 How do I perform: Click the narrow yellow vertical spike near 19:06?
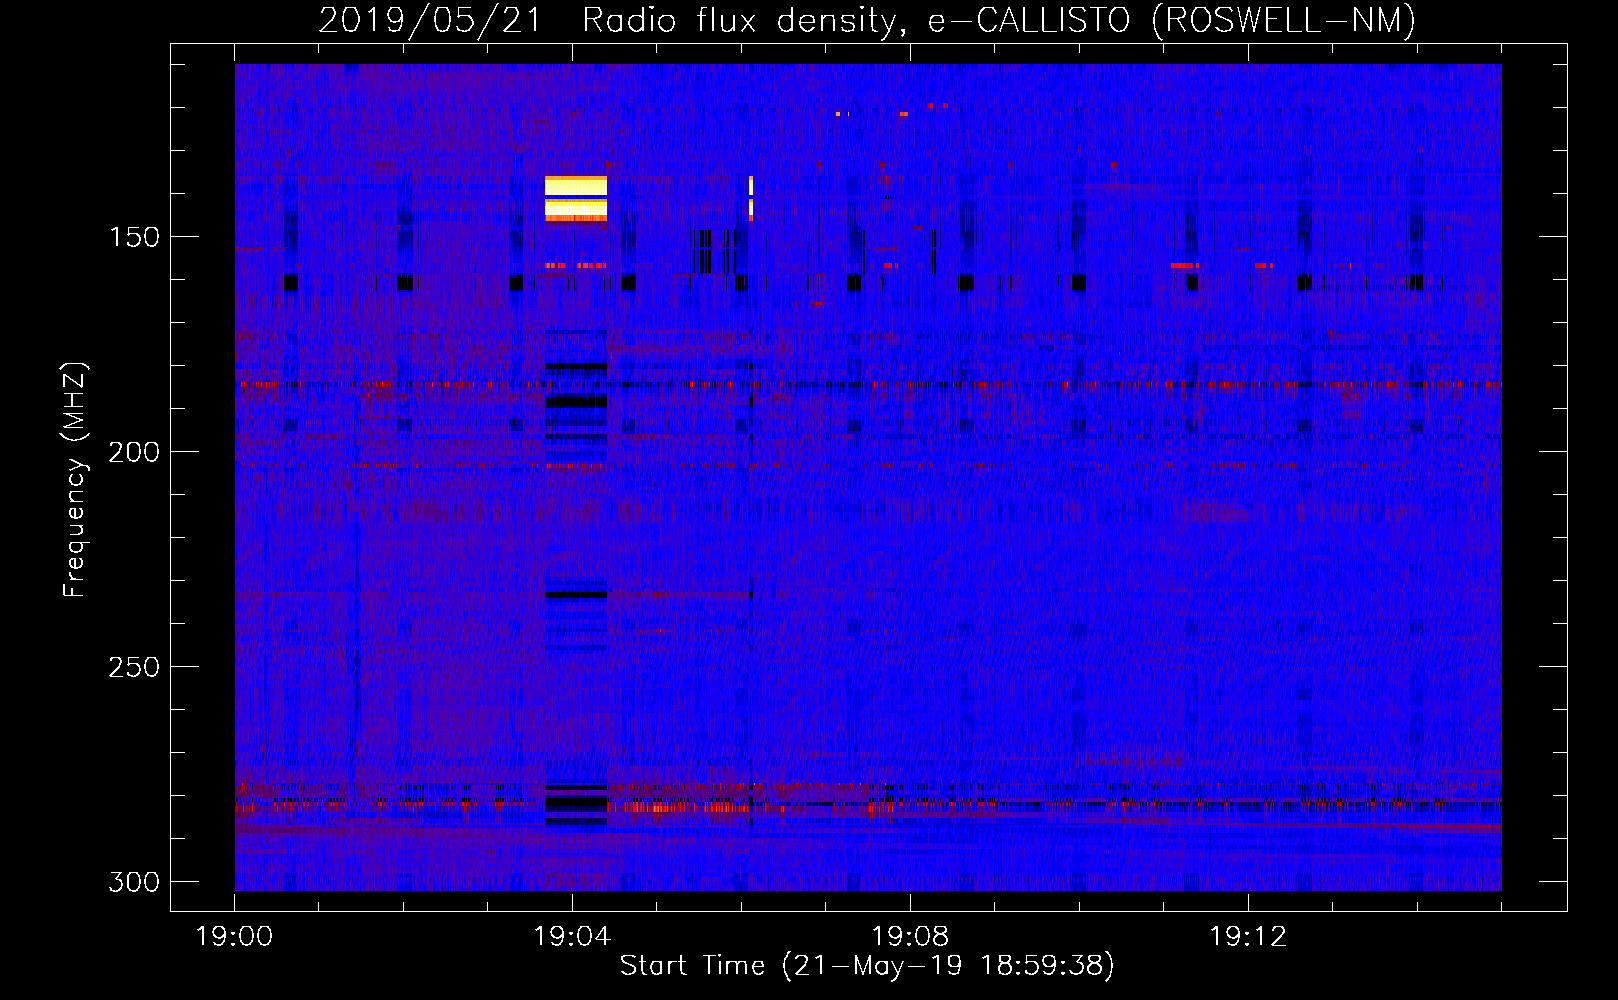point(751,197)
